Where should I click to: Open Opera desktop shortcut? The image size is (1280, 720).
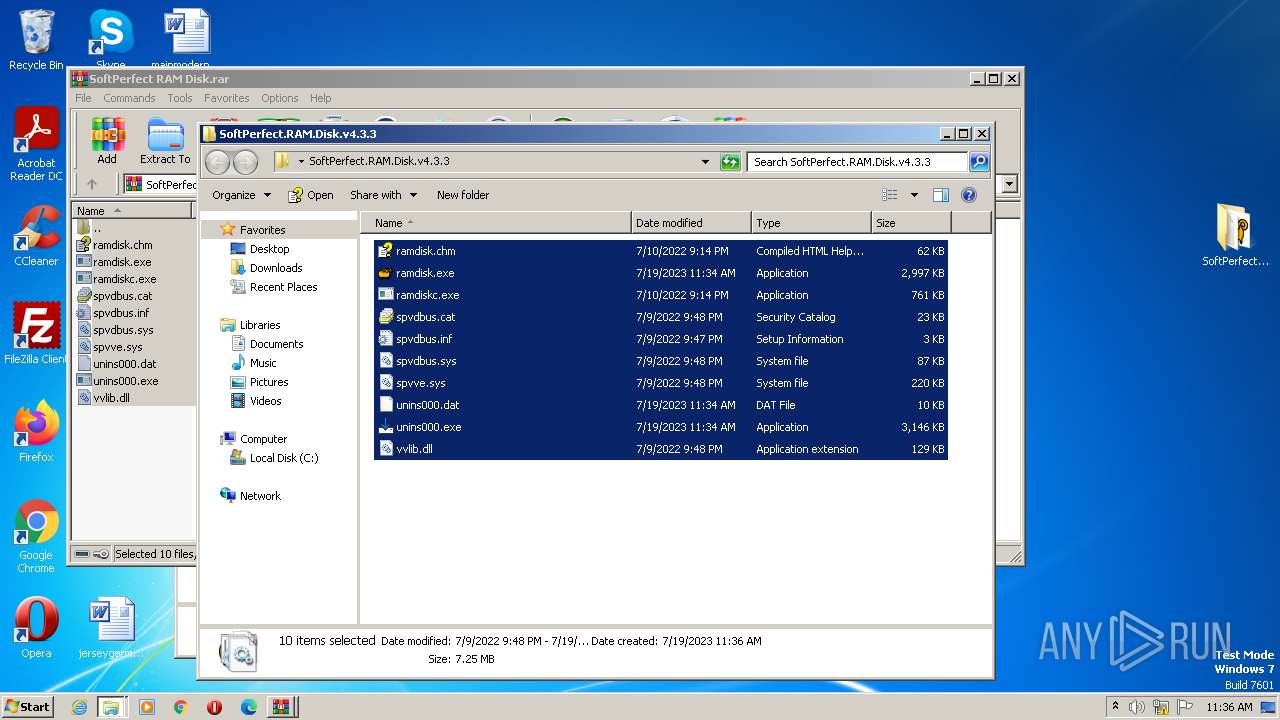point(36,628)
